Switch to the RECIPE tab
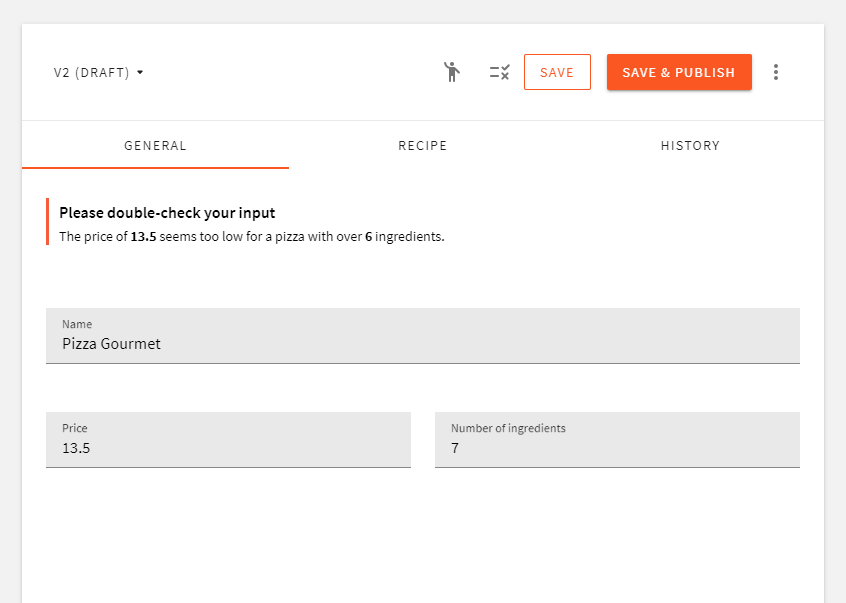Image resolution: width=846 pixels, height=603 pixels. (422, 145)
